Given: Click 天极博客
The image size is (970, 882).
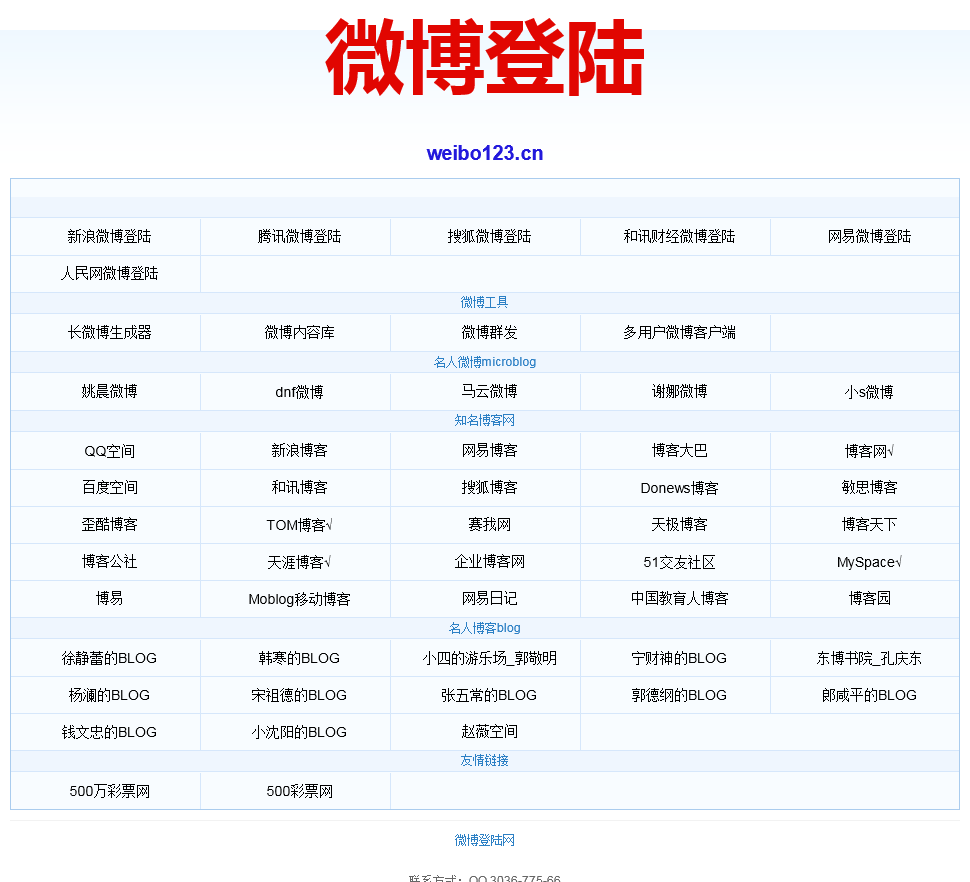Looking at the screenshot, I should (679, 525).
